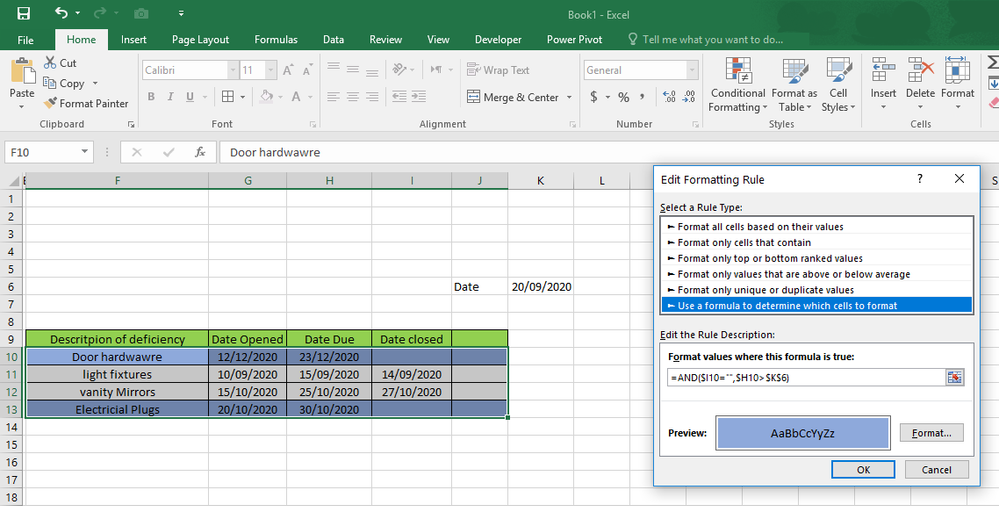Open the Page Layout tab
Viewport: 999px width, 506px height.
pos(200,40)
